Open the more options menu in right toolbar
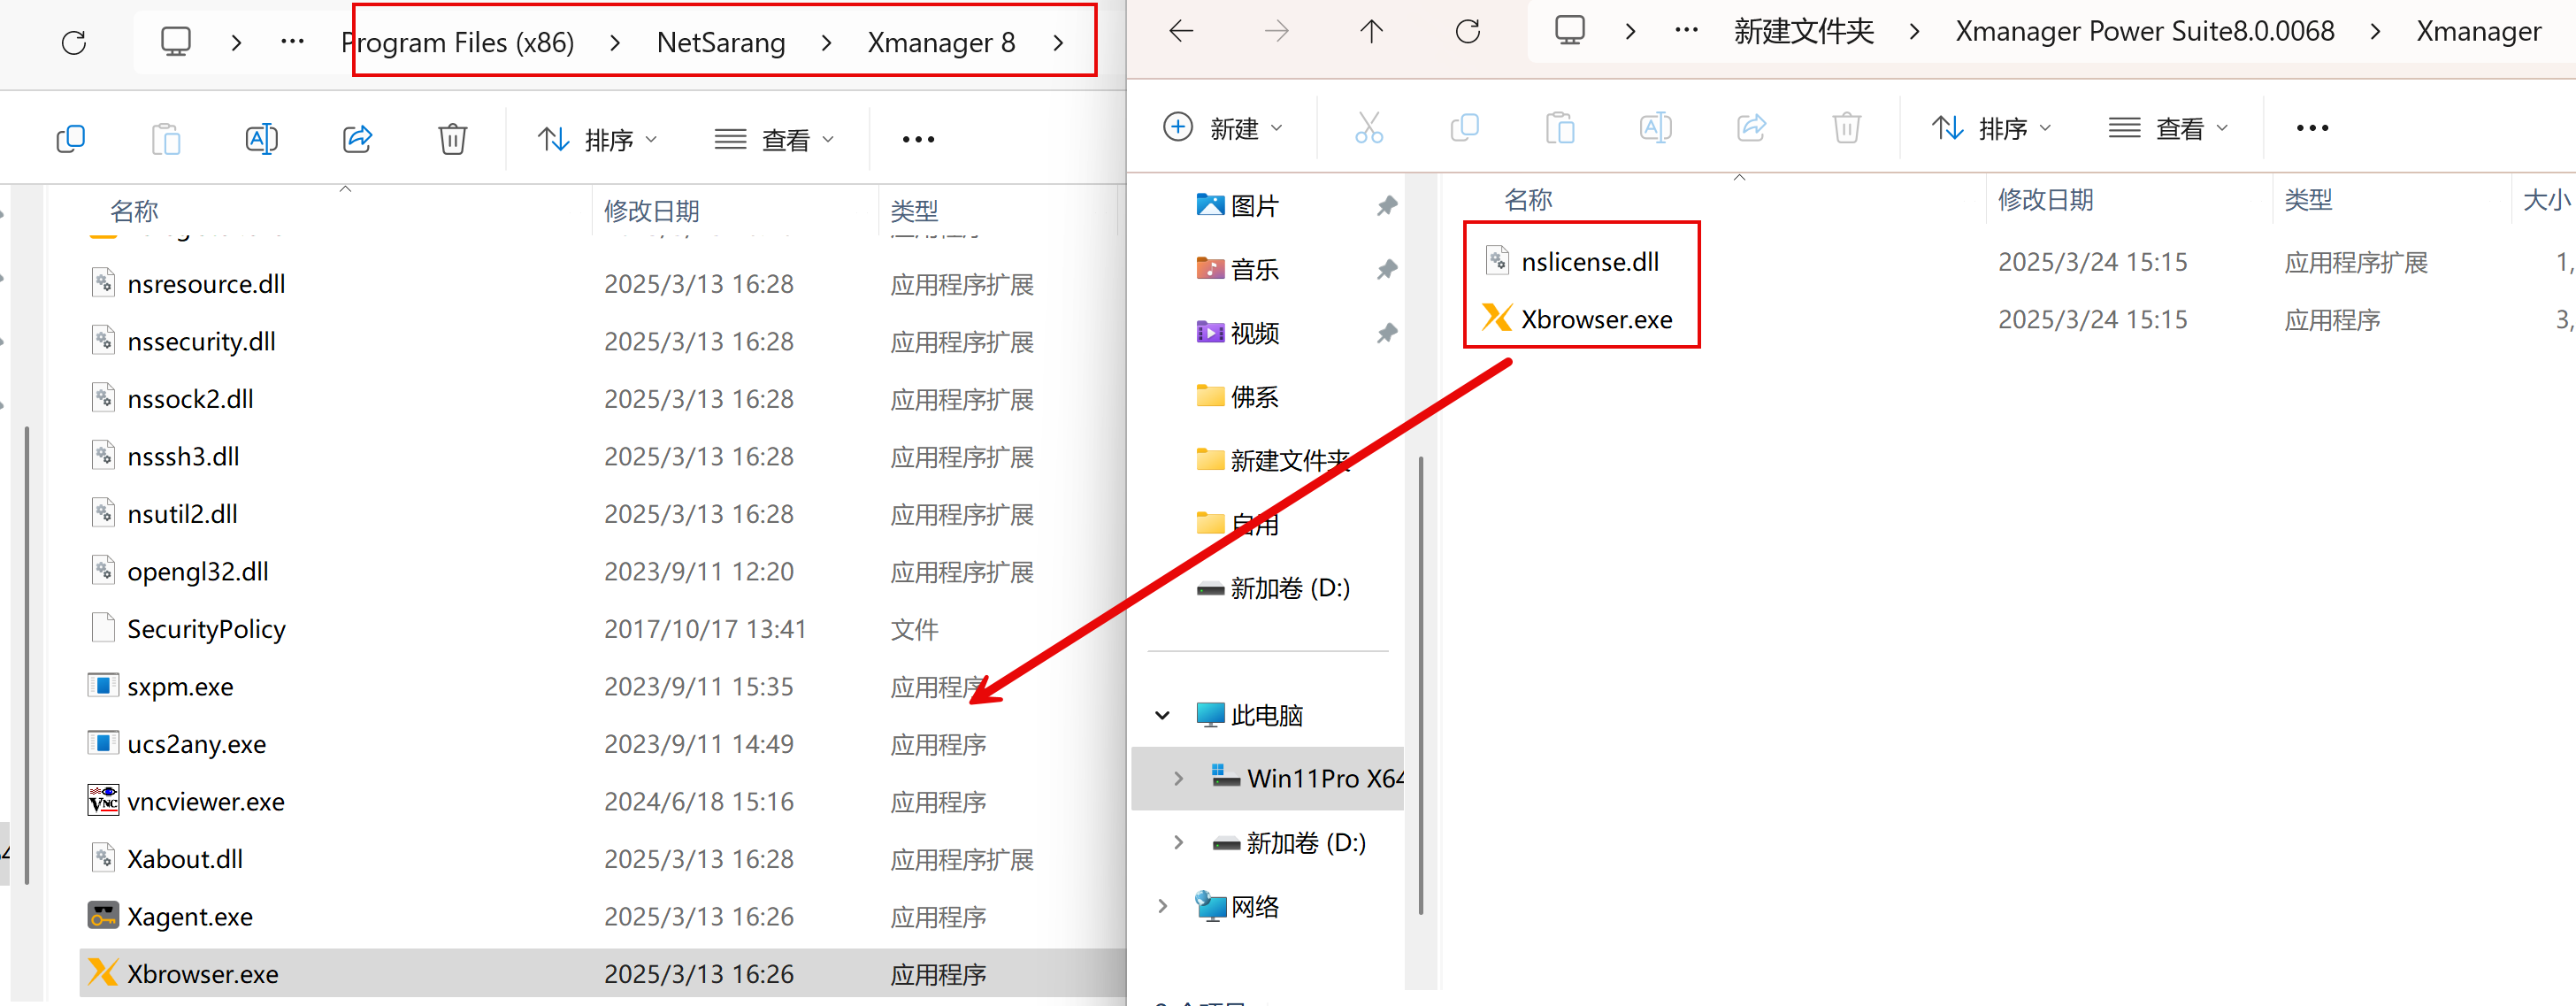The width and height of the screenshot is (2576, 1006). (x=2312, y=128)
